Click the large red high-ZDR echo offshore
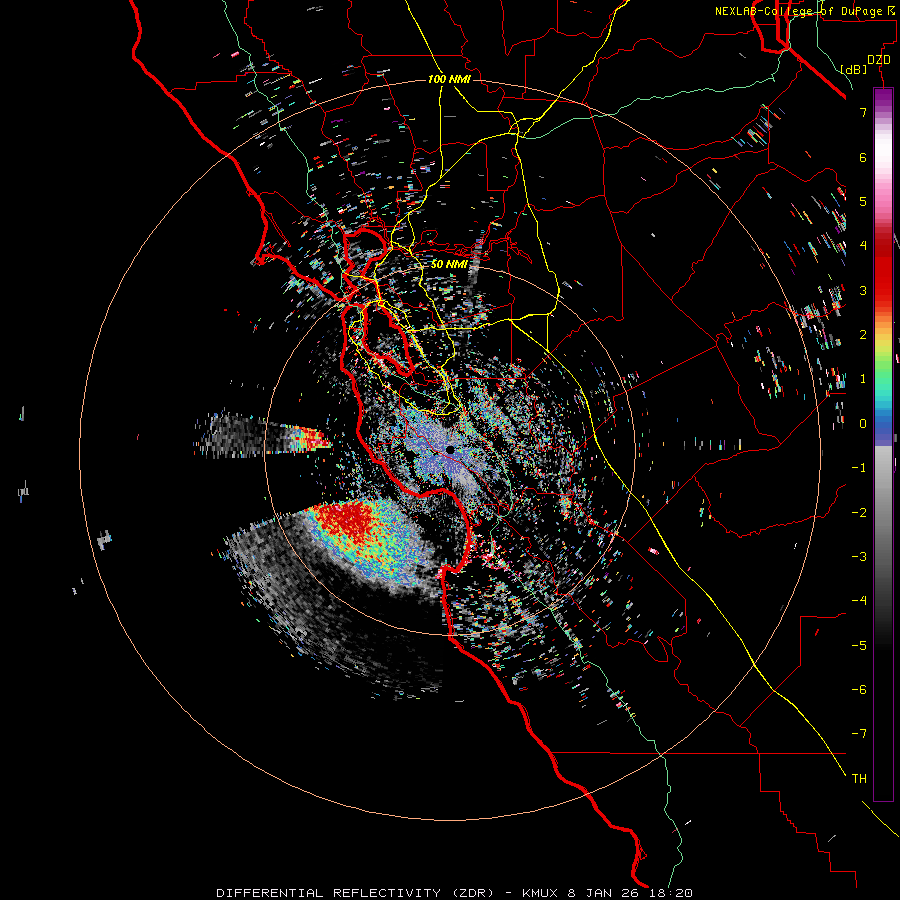Screen dimensions: 900x900 click(350, 522)
